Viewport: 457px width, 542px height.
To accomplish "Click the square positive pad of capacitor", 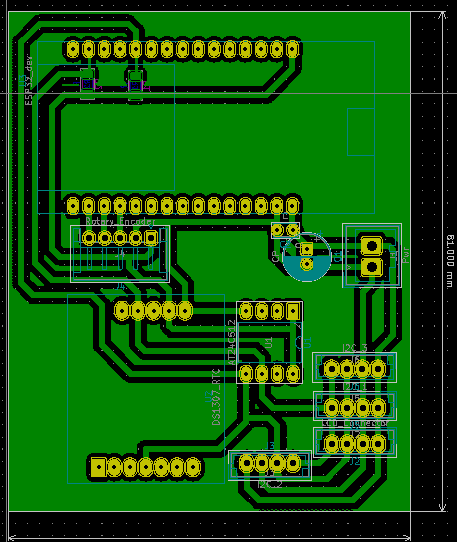I will (x=307, y=248).
